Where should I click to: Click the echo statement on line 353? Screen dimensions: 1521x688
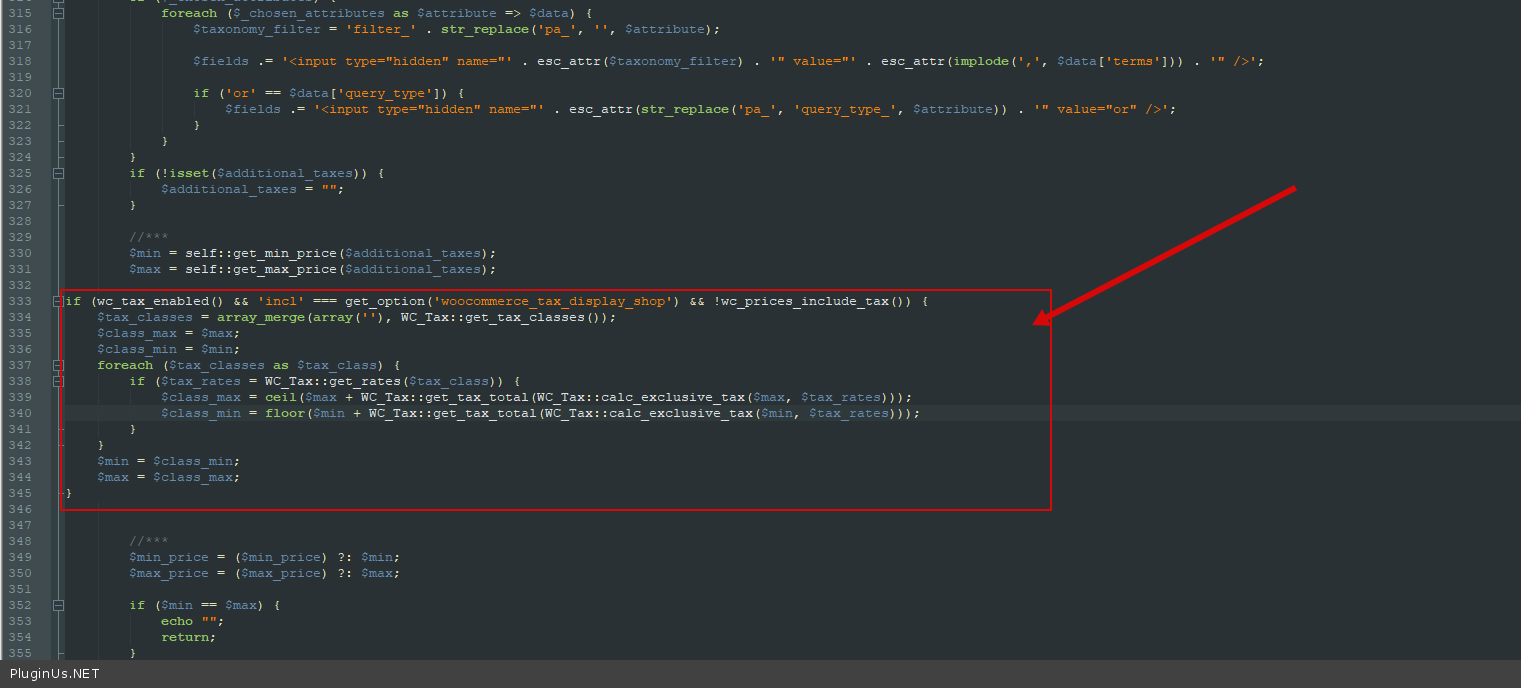[177, 621]
